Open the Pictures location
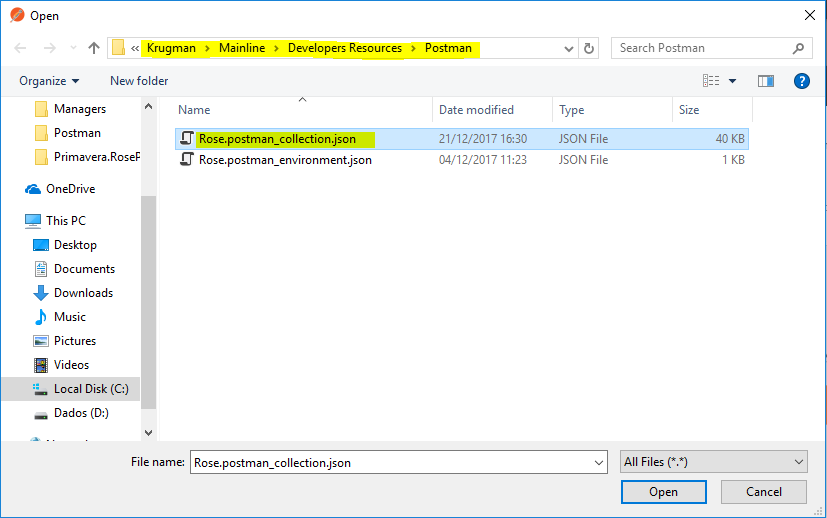Screen dimensions: 827x518 click(x=65, y=341)
